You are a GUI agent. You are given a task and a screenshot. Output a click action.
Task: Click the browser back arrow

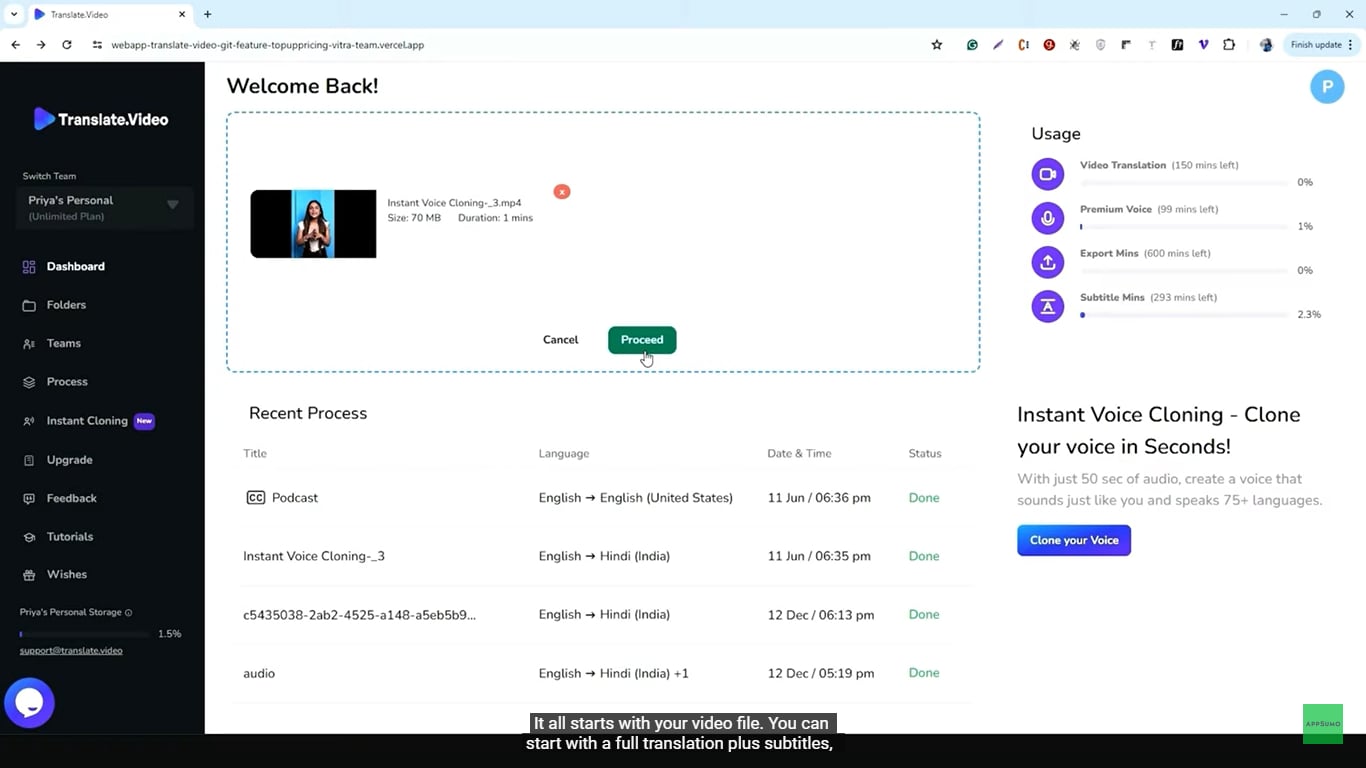pyautogui.click(x=15, y=45)
